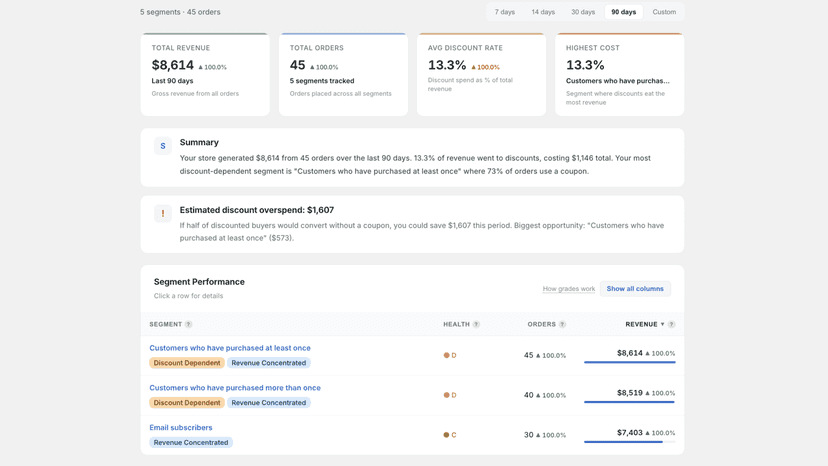
Task: Click the Estimated discount overspend heading
Action: tap(257, 210)
